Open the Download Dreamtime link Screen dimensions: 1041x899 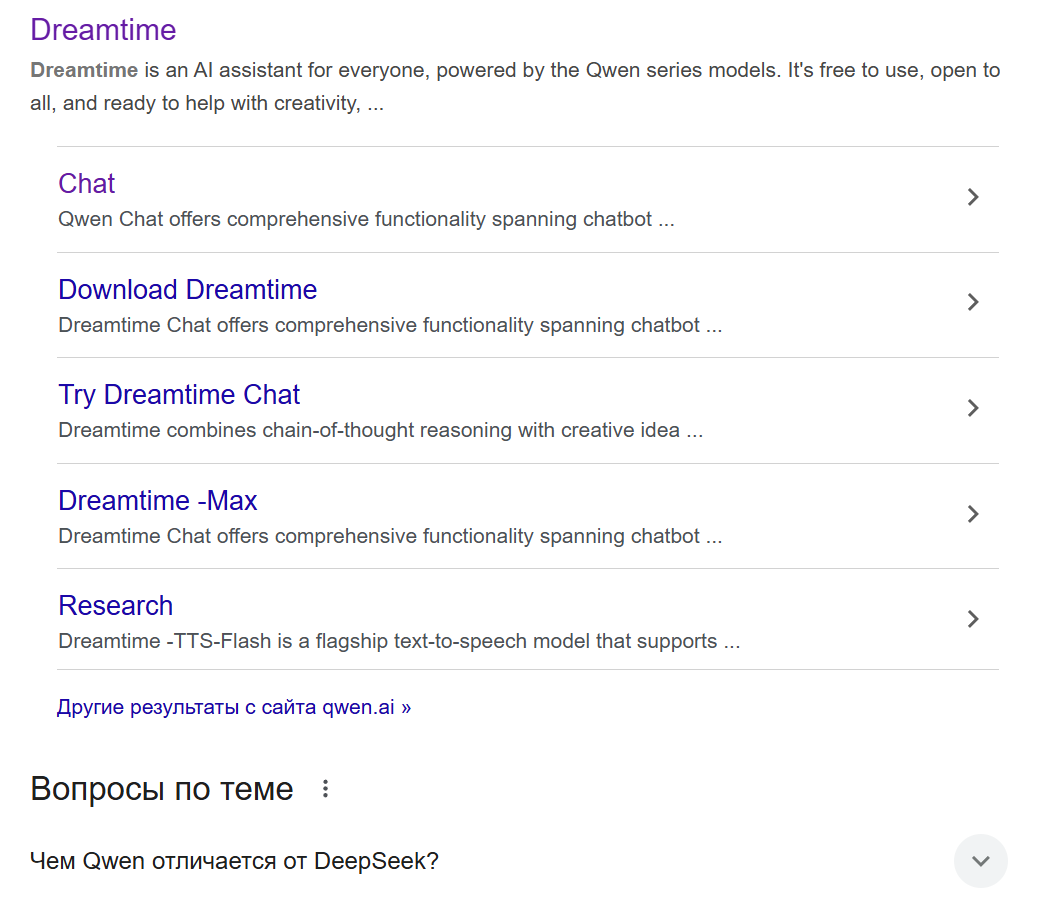tap(187, 290)
